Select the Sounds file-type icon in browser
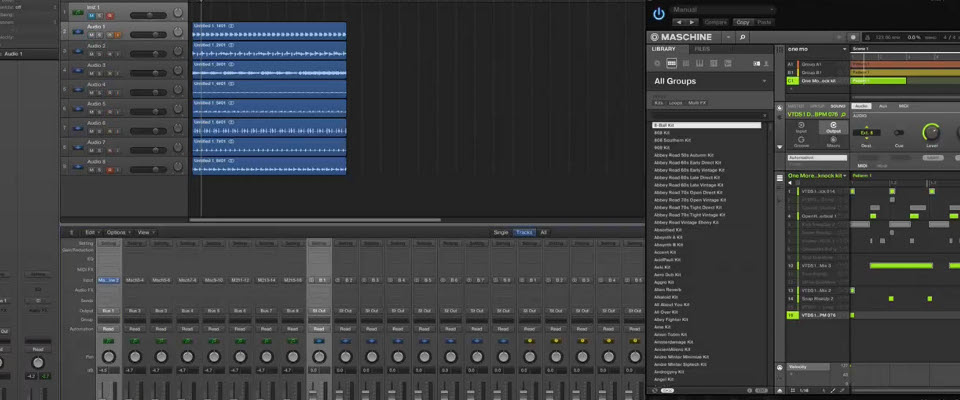The width and height of the screenshot is (960, 400). point(686,63)
